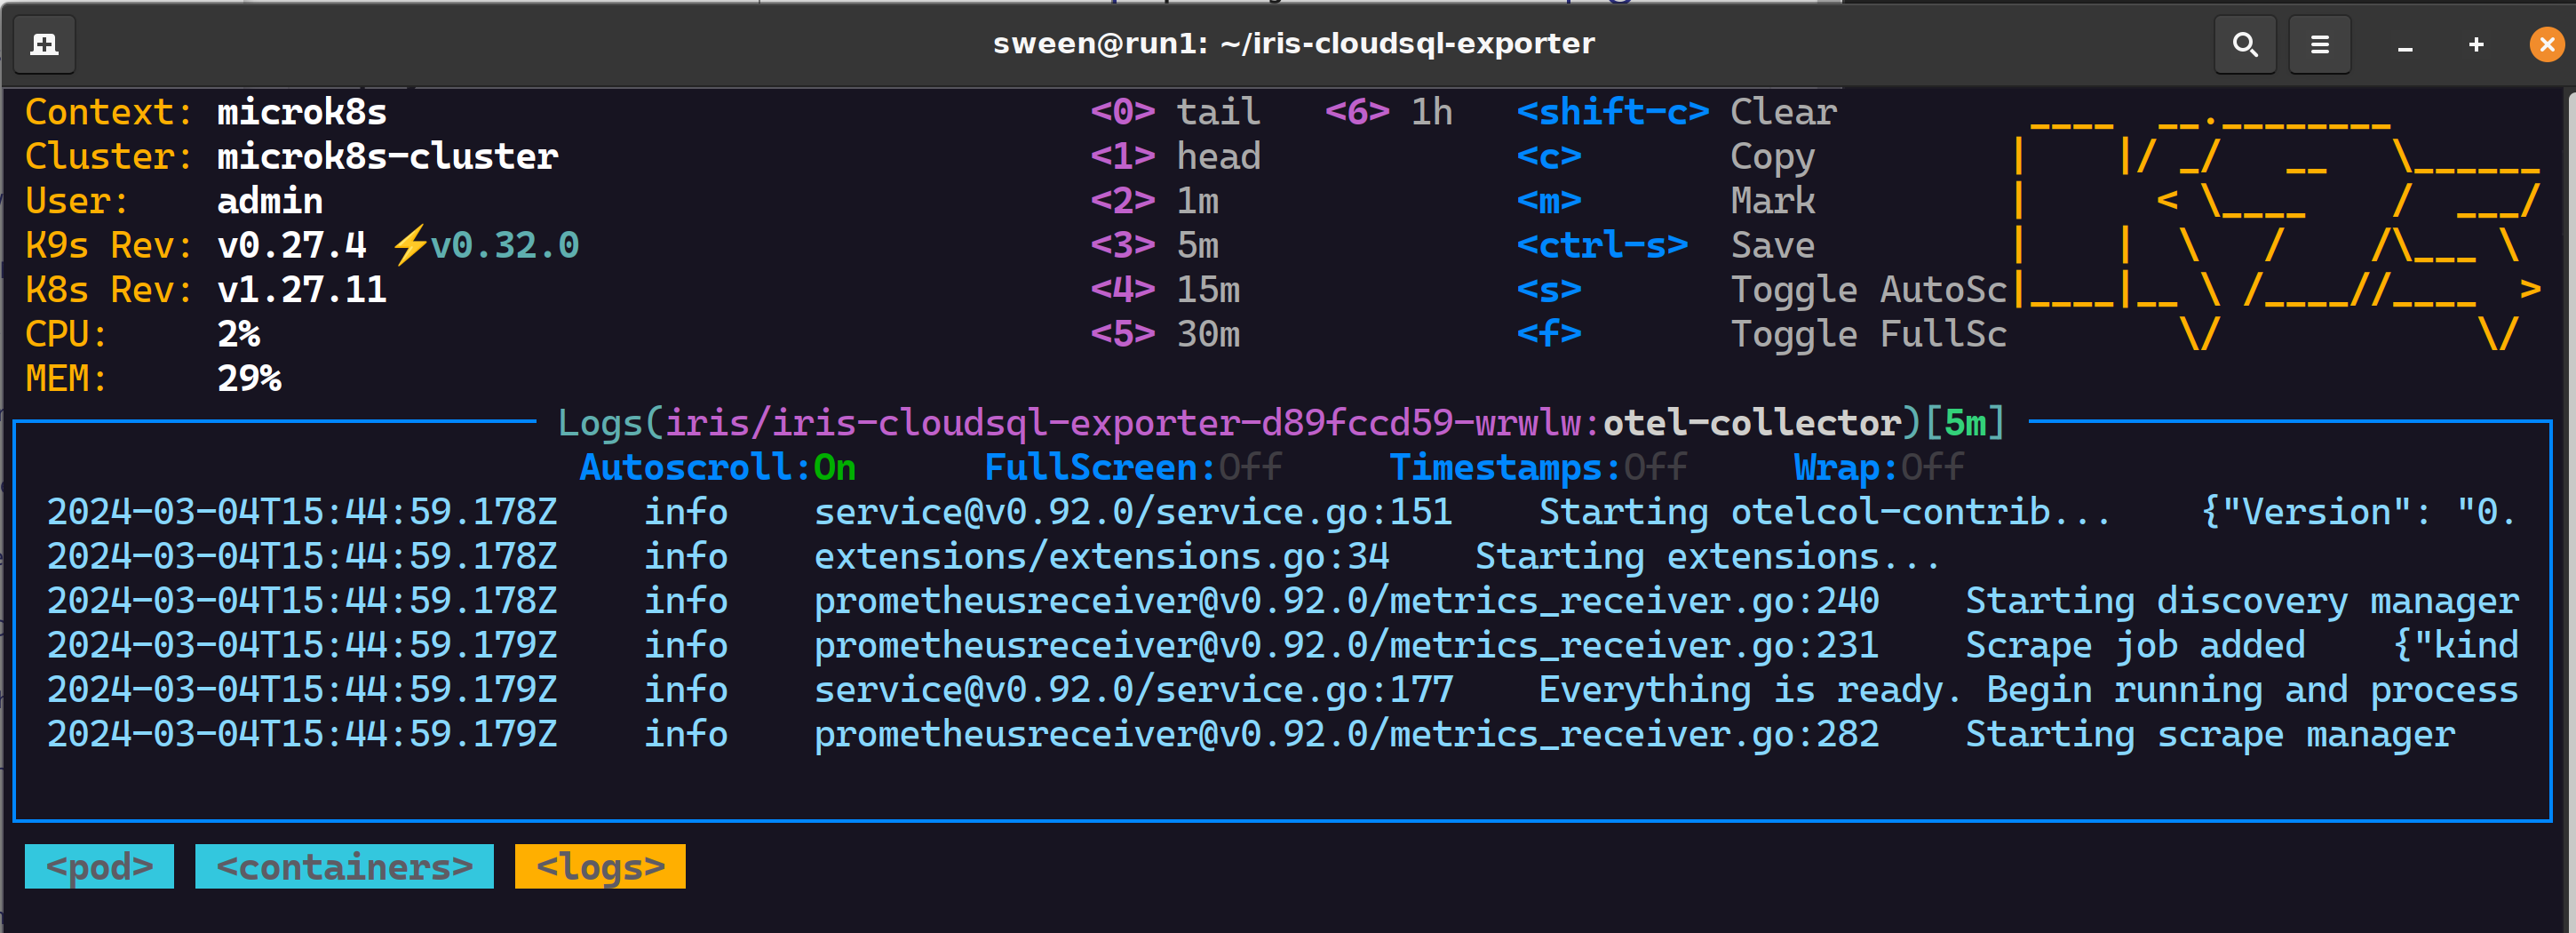Close the terminal with orange X
This screenshot has height=933, width=2576.
point(2546,45)
